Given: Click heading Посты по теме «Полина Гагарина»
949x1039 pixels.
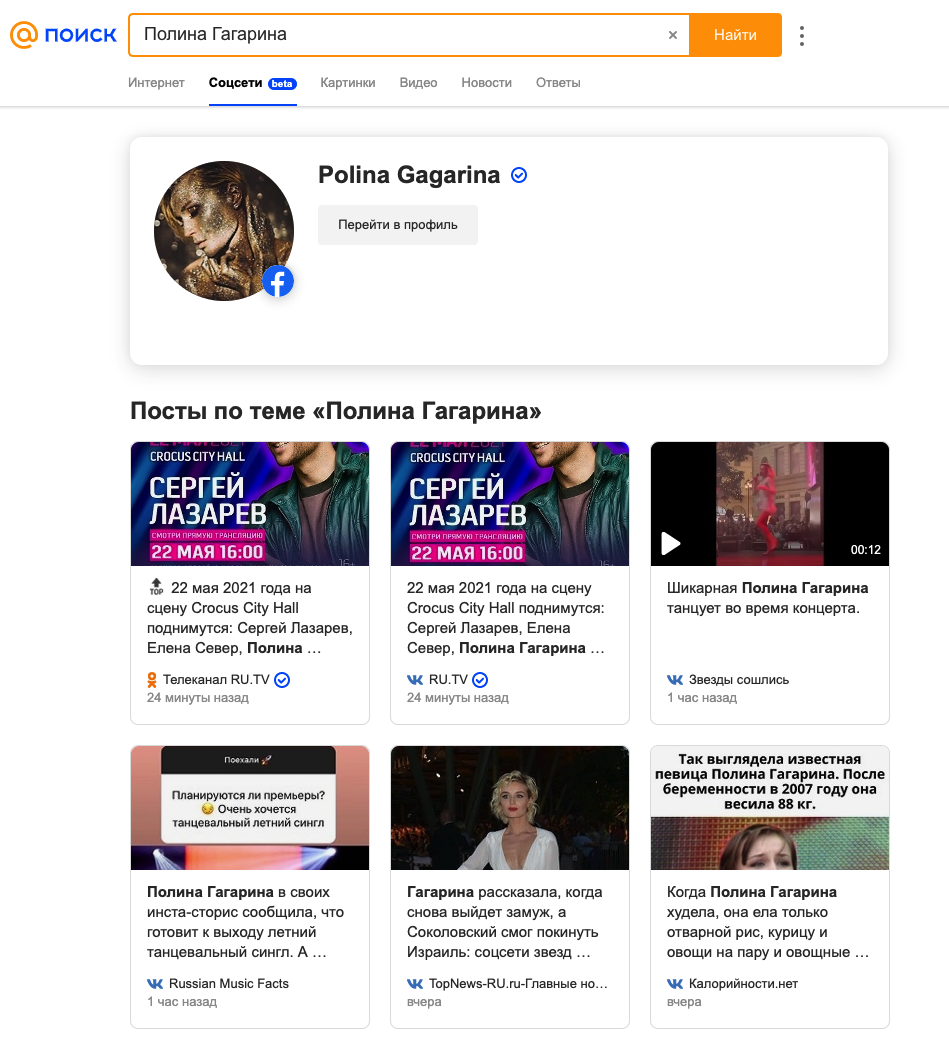Looking at the screenshot, I should pyautogui.click(x=335, y=411).
